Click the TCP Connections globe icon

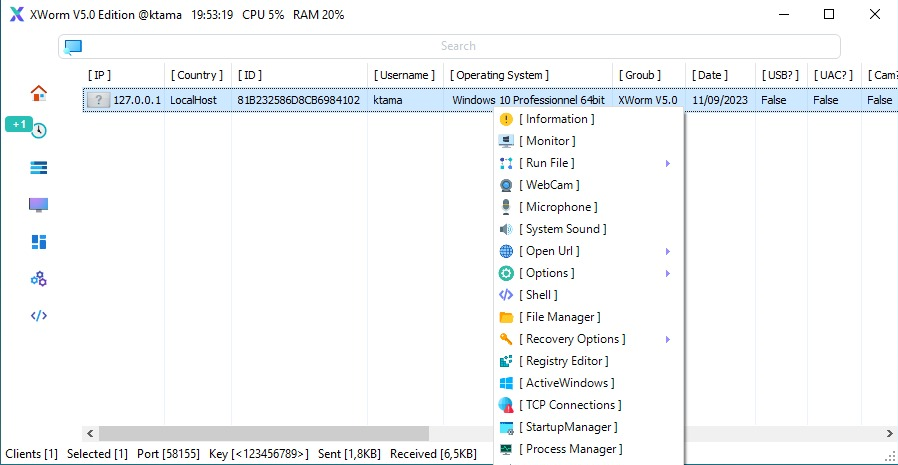[x=506, y=405]
